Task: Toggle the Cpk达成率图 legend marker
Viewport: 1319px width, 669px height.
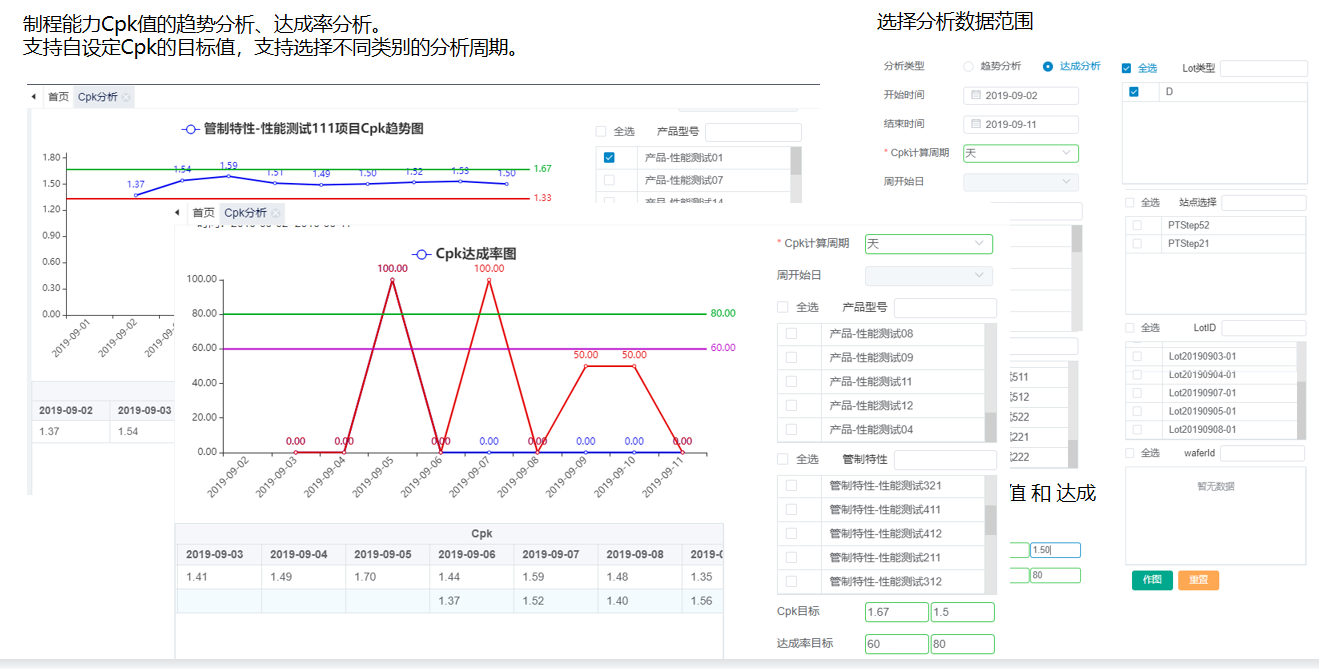Action: point(421,254)
